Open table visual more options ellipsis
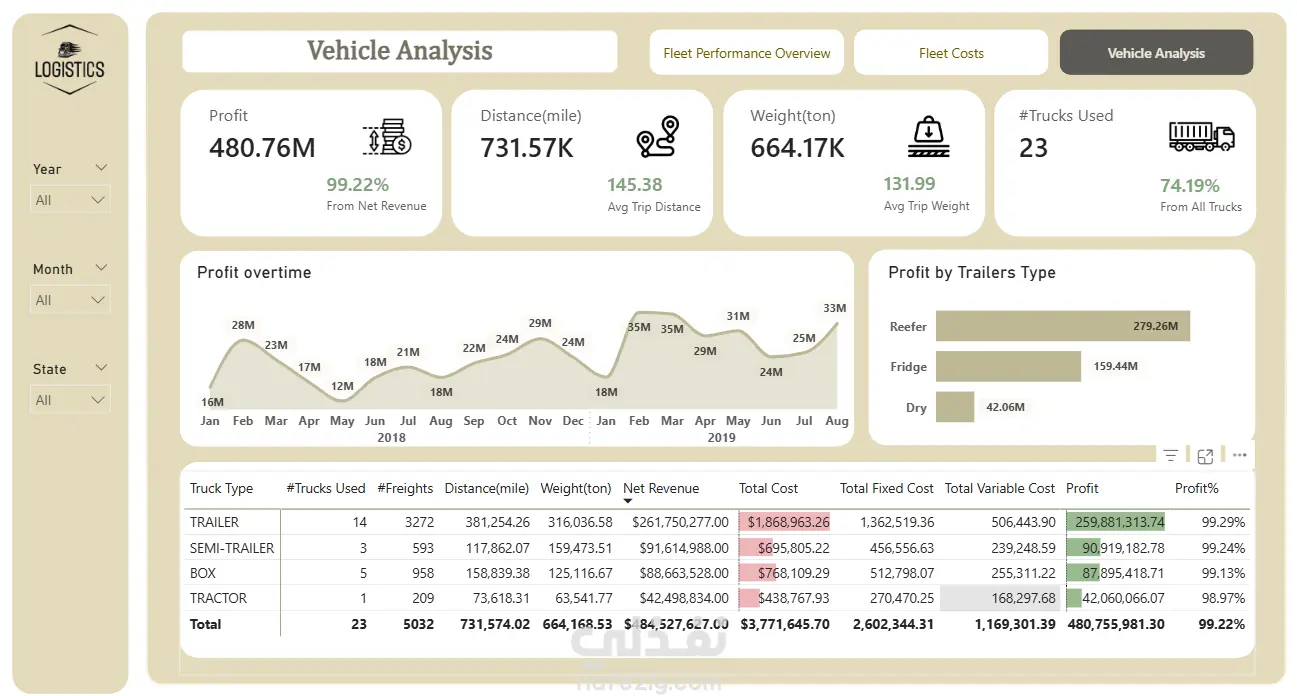This screenshot has width=1297, height=696. 1240,456
